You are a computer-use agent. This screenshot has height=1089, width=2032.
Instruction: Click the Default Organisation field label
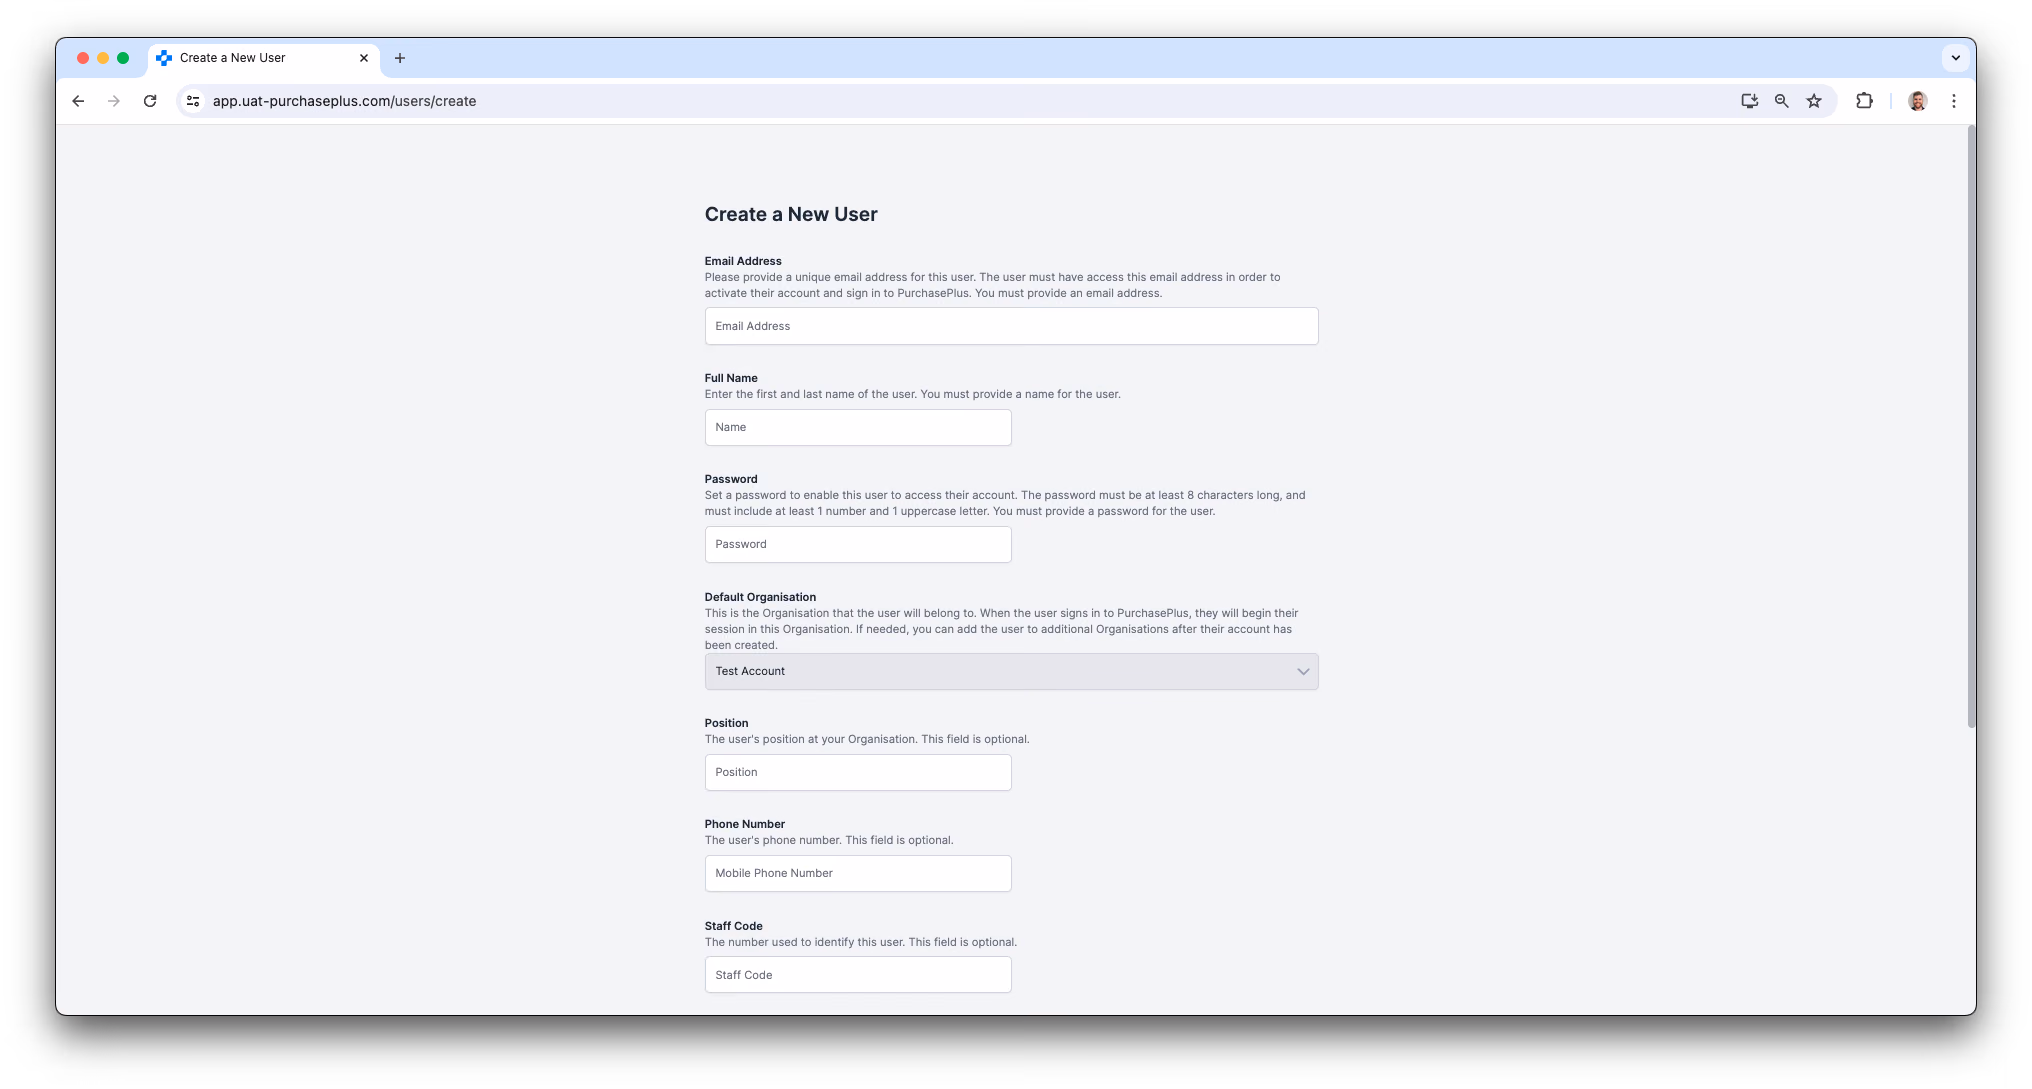pyautogui.click(x=760, y=597)
